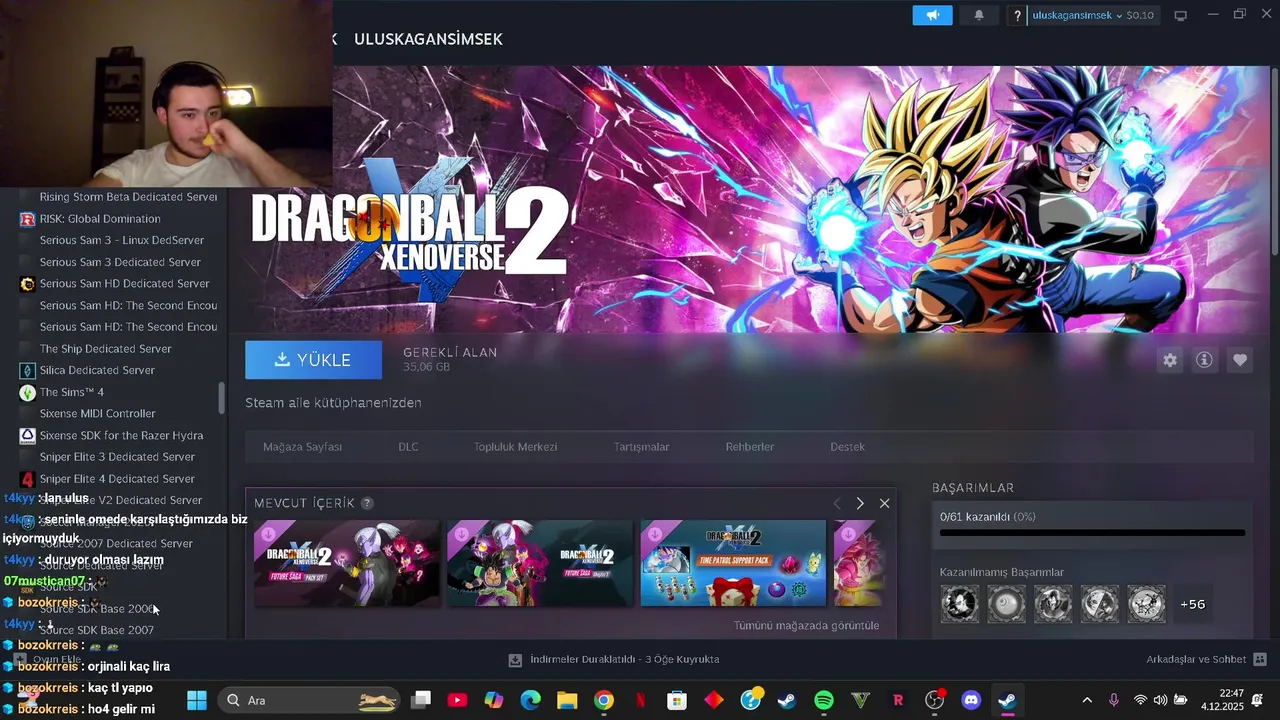Viewport: 1280px width, 720px height.
Task: Show the +56 remaining achievements
Action: click(1192, 604)
